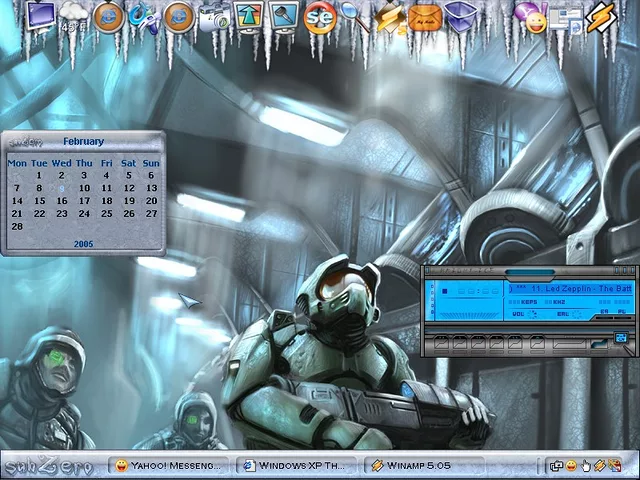Toggle the Winamp PL playlist button
The image size is (640, 480).
[622, 312]
